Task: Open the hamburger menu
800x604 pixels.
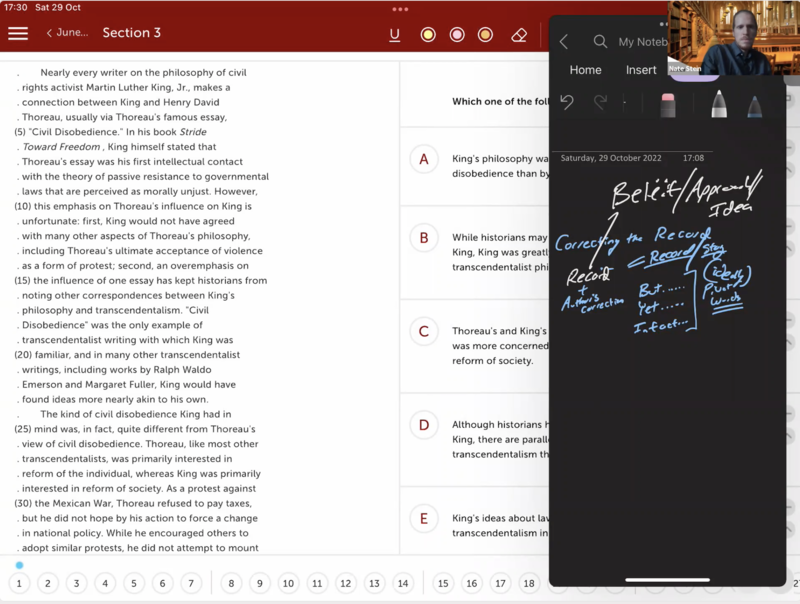Action: 18,33
